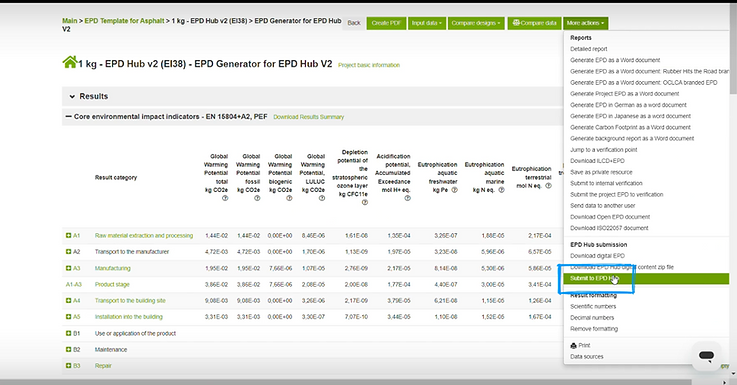Open Raw material extraction and processing link
737x385 pixels.
click(144, 236)
